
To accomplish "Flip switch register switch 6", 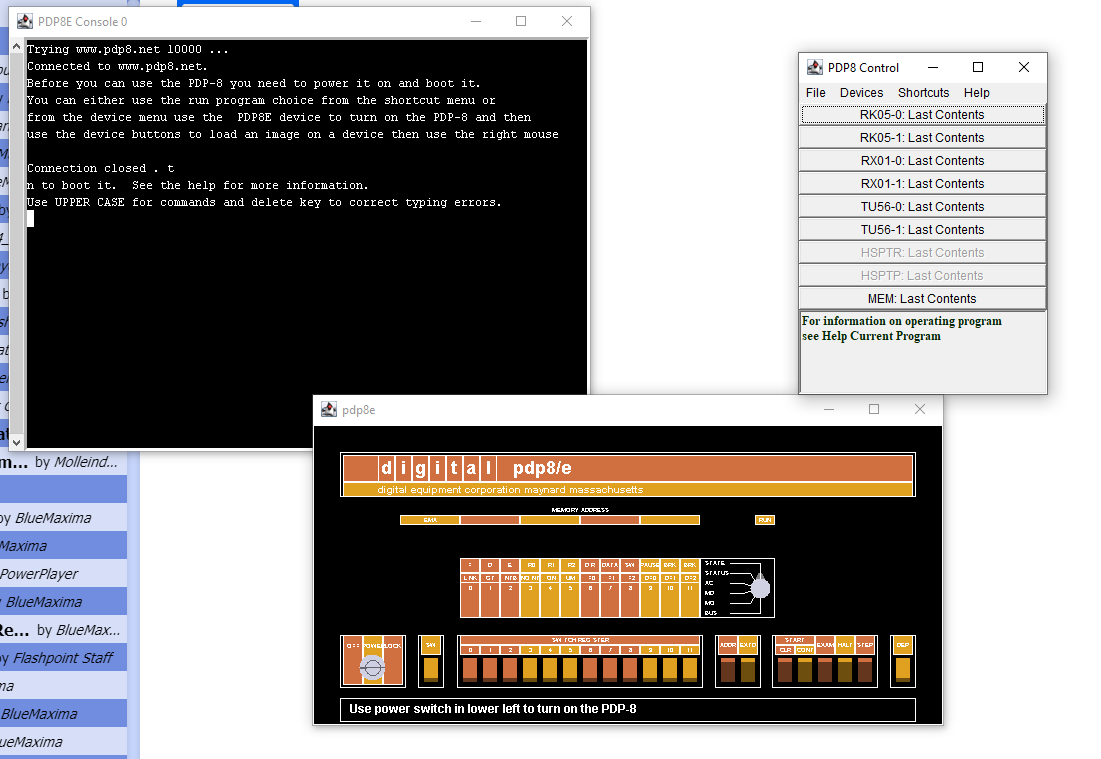I will (590, 668).
